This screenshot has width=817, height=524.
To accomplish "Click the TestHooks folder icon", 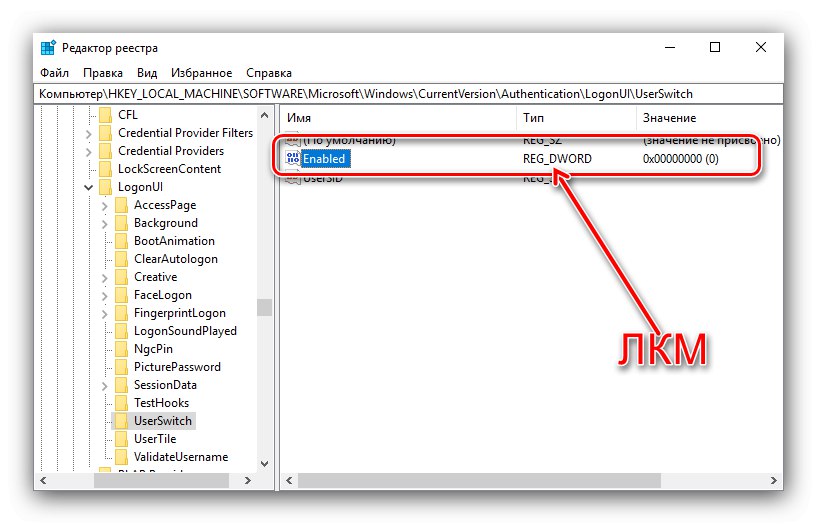I will [121, 403].
